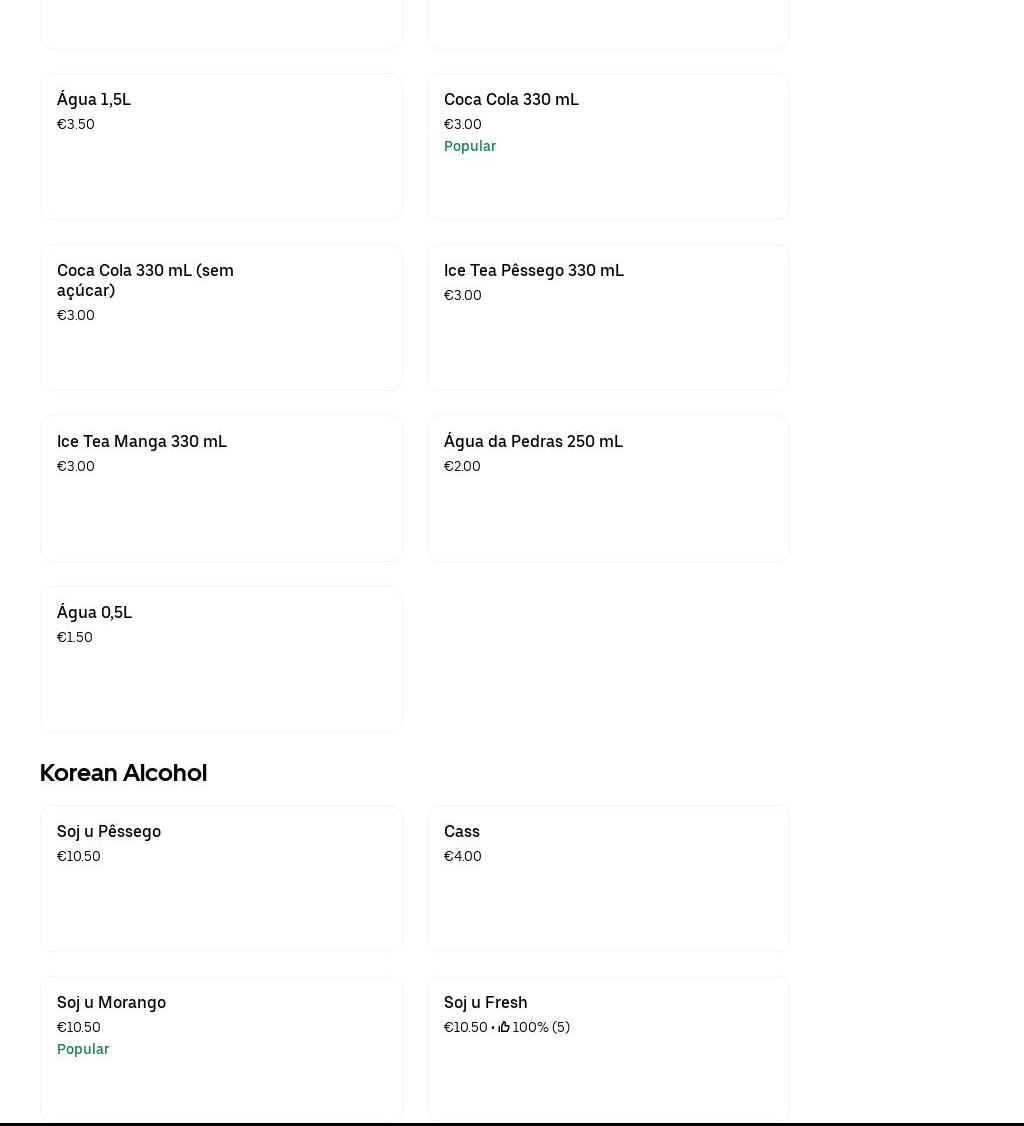Image resolution: width=1024 pixels, height=1126 pixels.
Task: Choose the Ice Tea Pêssego 330 mL item
Action: click(608, 317)
